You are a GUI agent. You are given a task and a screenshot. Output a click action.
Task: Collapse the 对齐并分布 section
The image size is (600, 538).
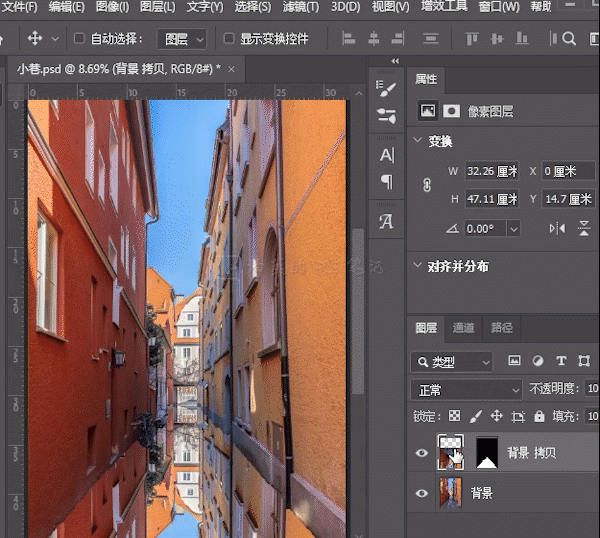(x=418, y=265)
